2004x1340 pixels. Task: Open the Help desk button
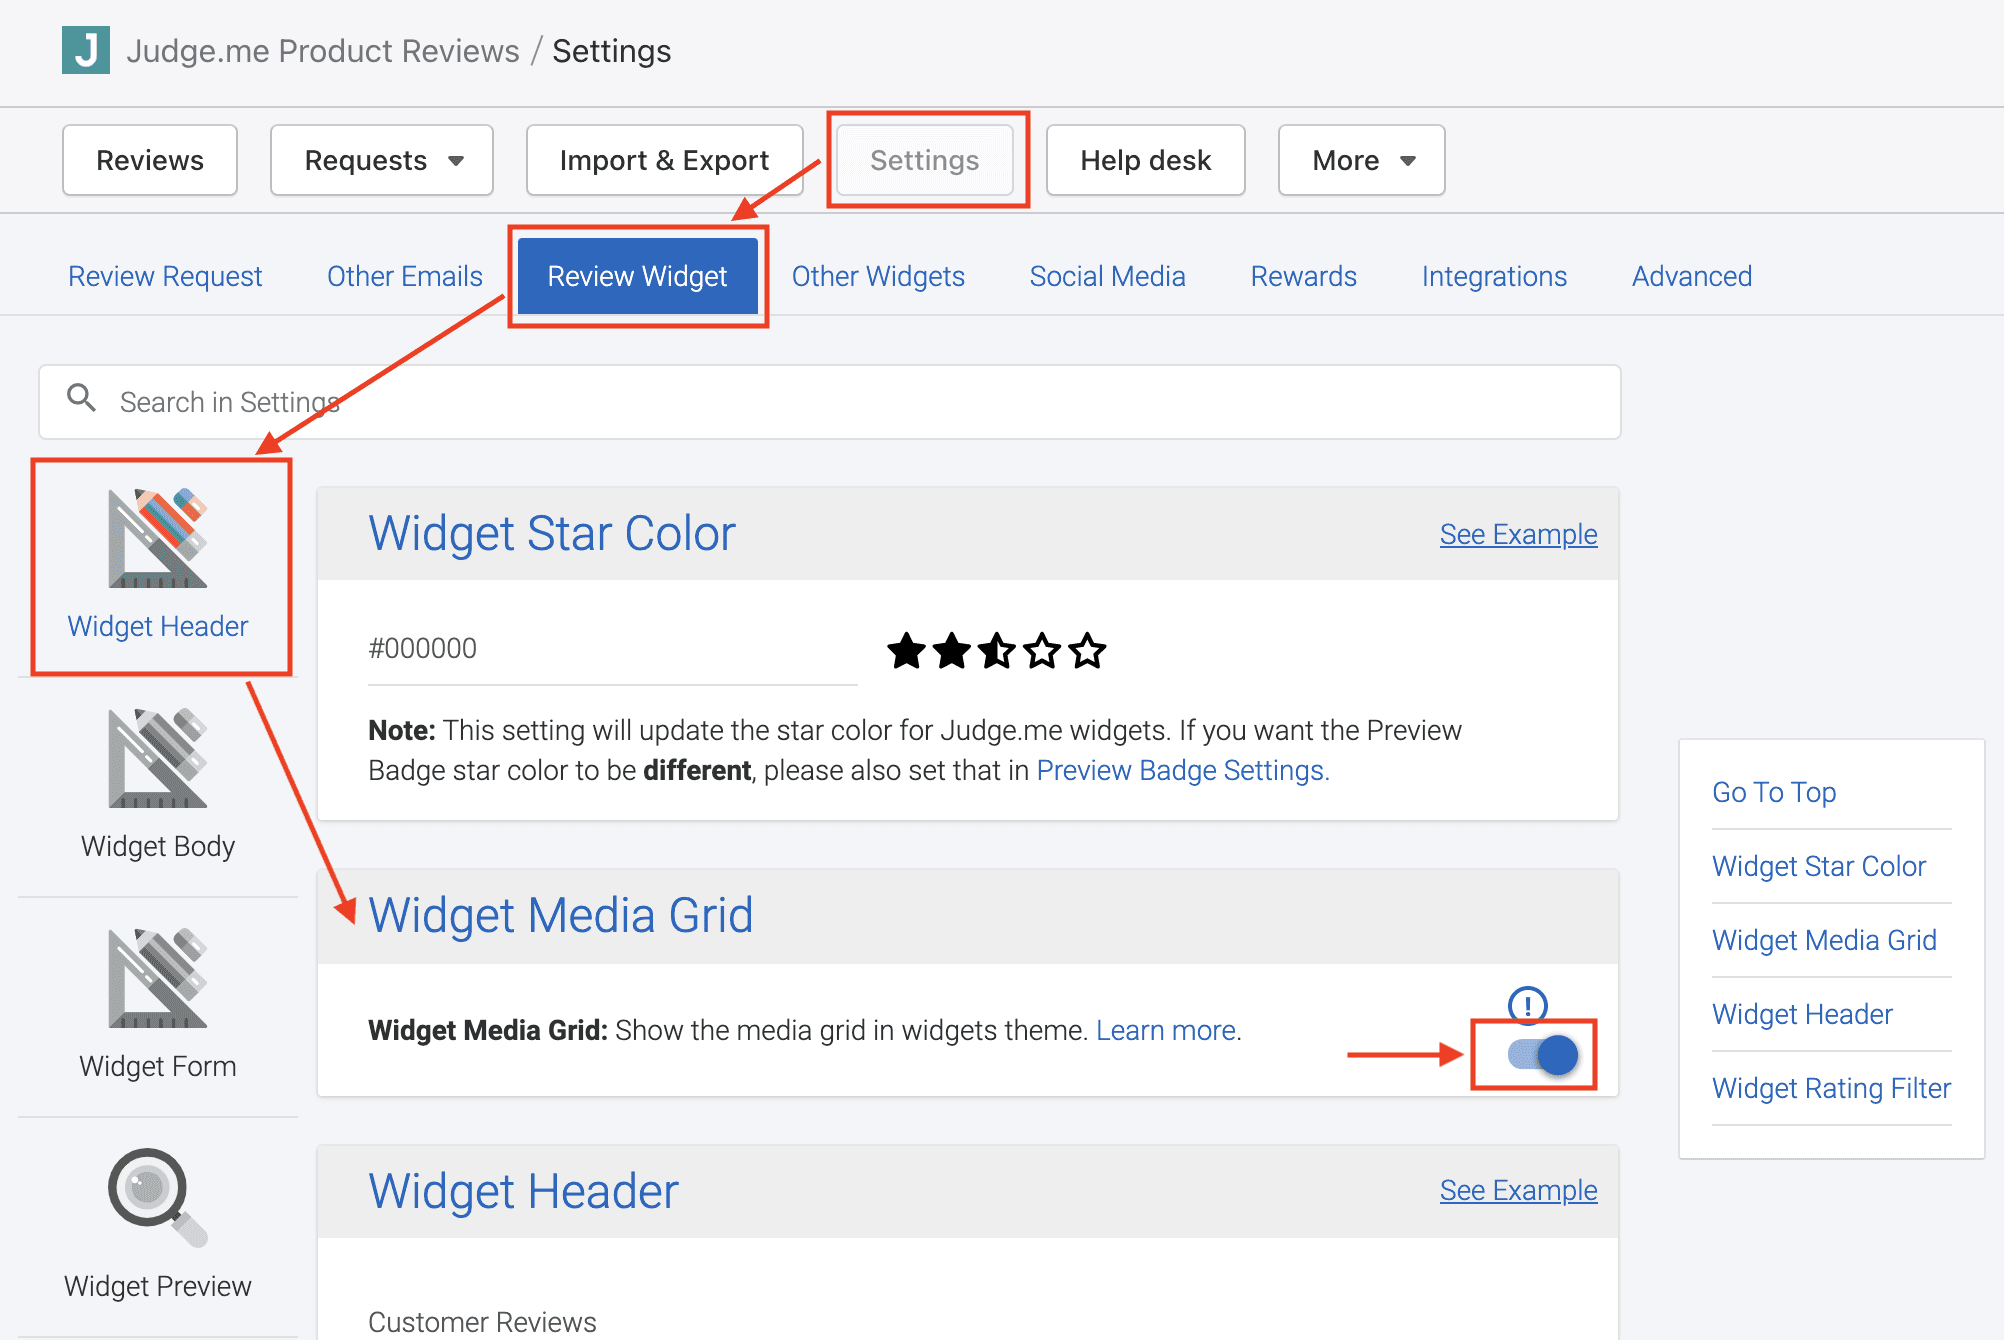pyautogui.click(x=1145, y=160)
